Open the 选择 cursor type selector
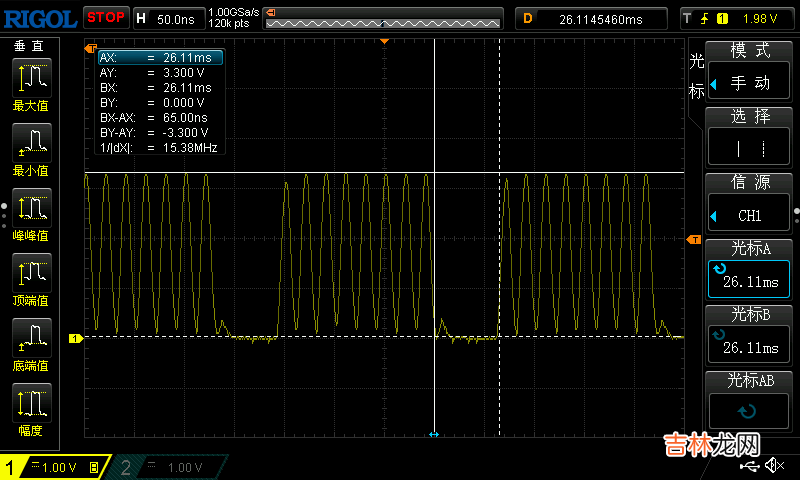 click(750, 137)
